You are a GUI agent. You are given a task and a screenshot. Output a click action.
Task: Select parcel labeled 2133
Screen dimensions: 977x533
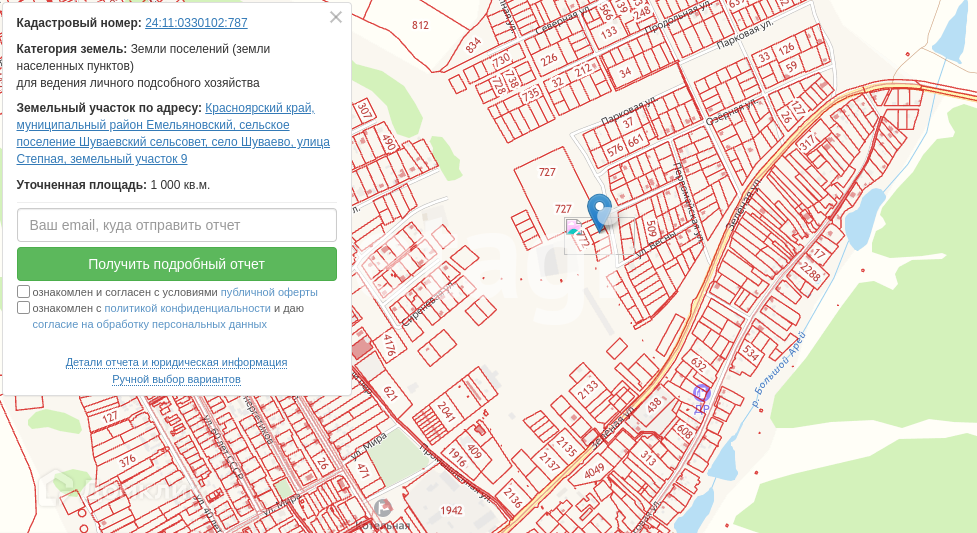click(x=588, y=390)
